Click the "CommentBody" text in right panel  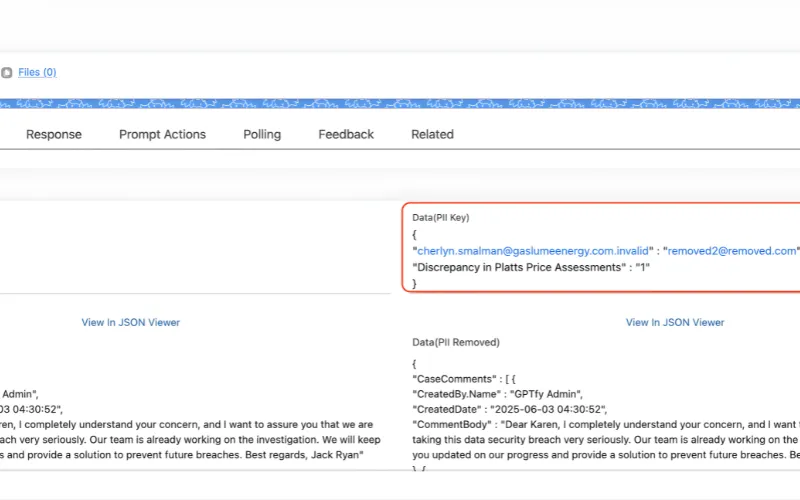coord(451,424)
